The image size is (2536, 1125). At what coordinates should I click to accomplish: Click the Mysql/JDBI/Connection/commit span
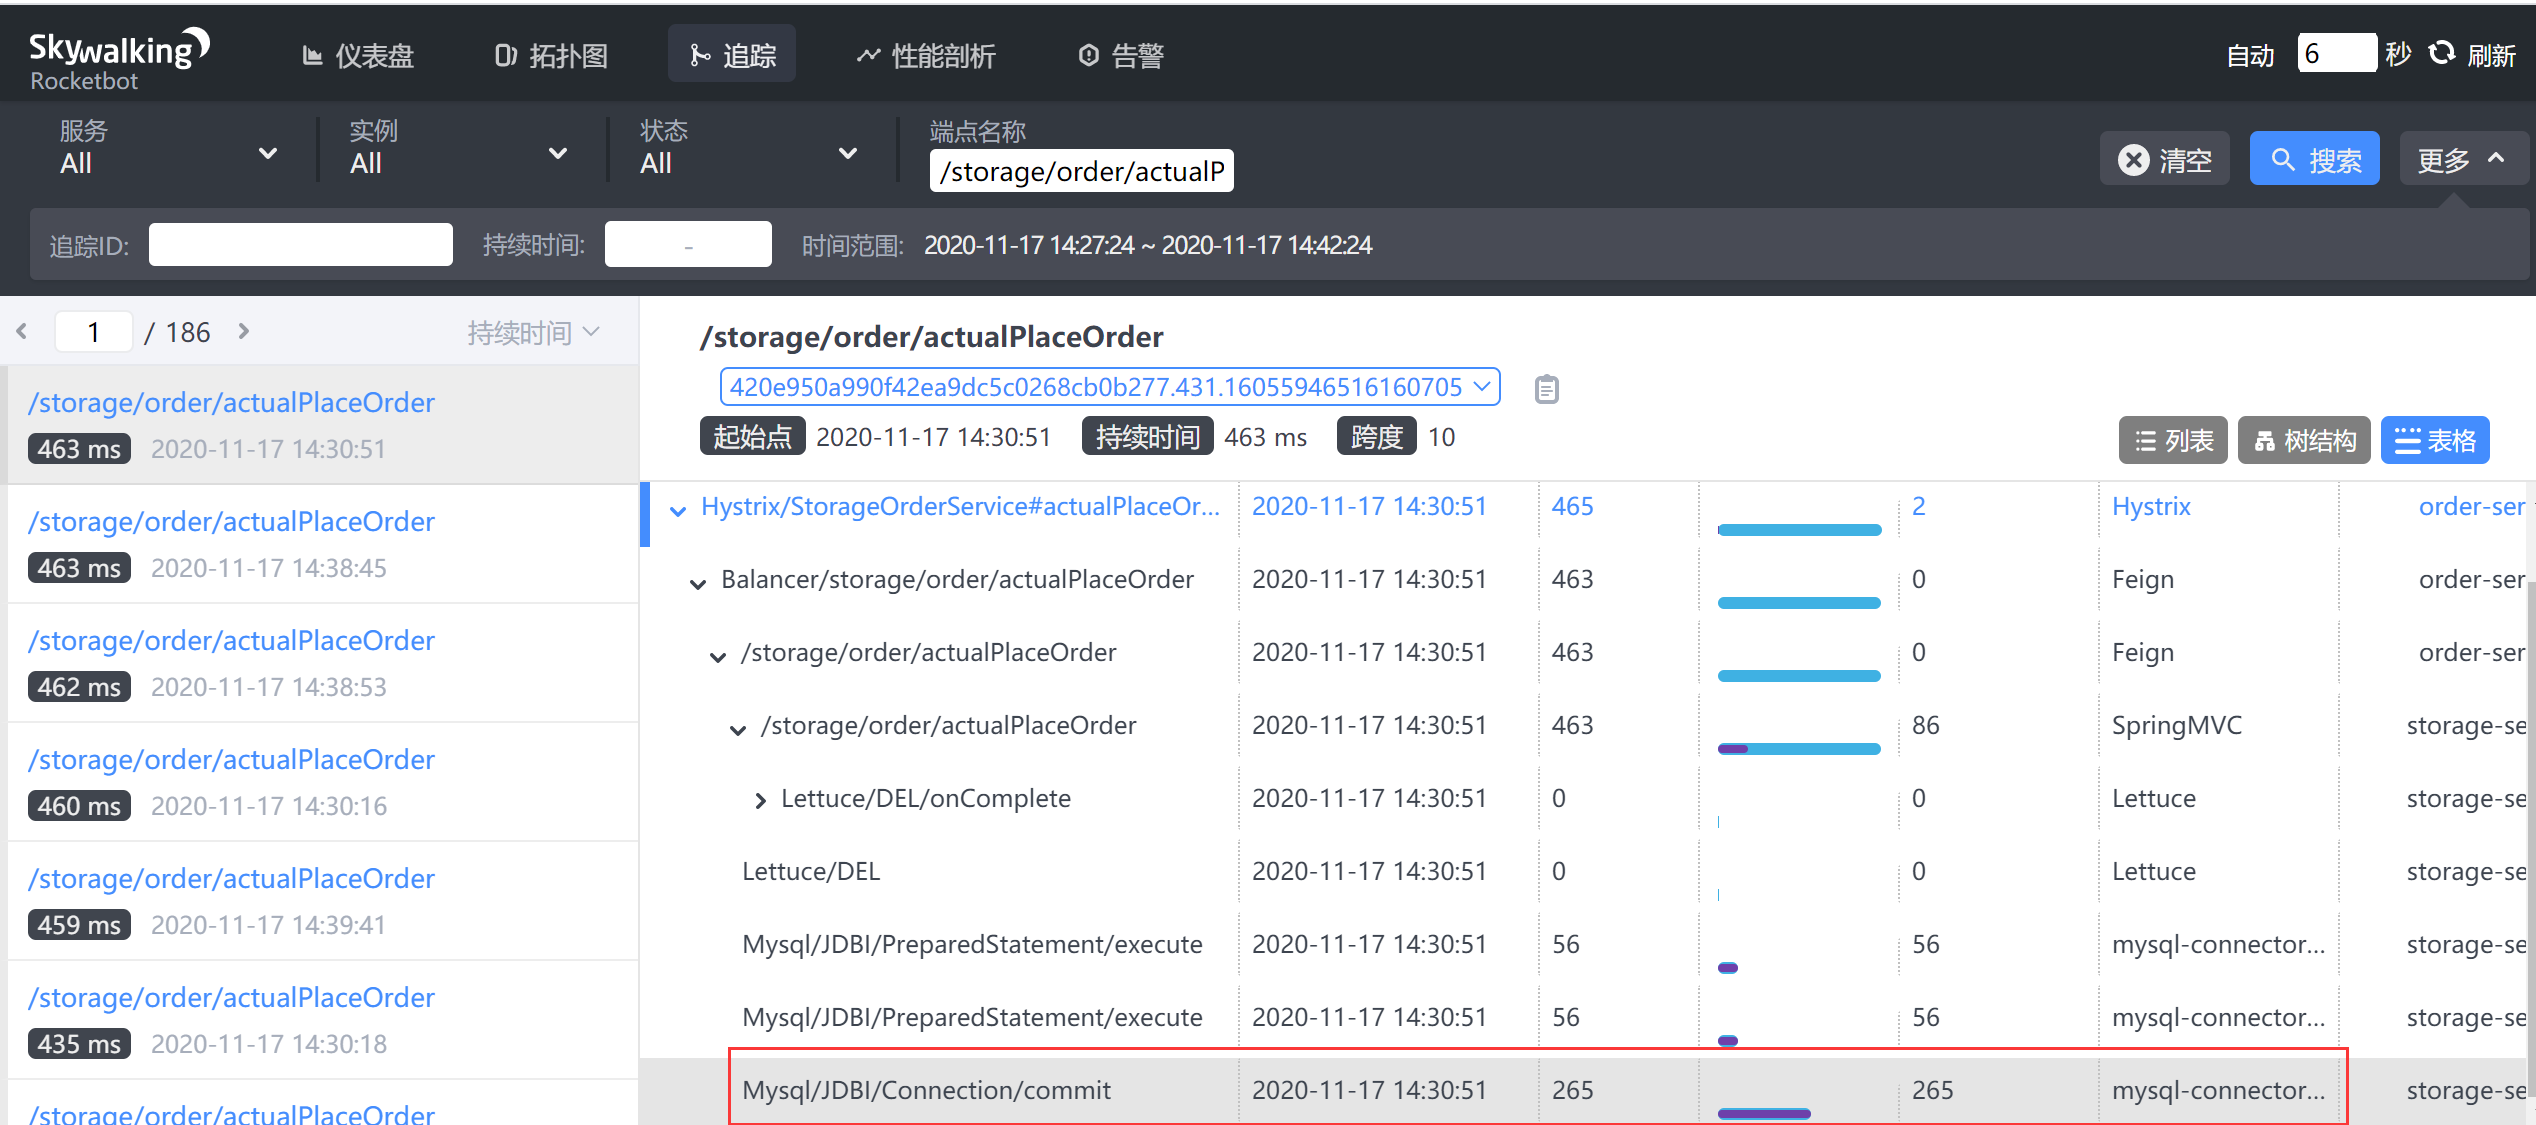click(x=926, y=1089)
